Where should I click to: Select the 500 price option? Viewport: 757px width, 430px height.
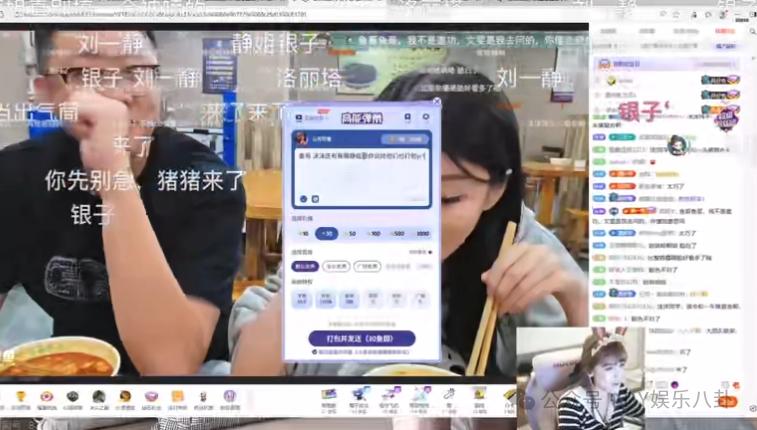(x=397, y=234)
